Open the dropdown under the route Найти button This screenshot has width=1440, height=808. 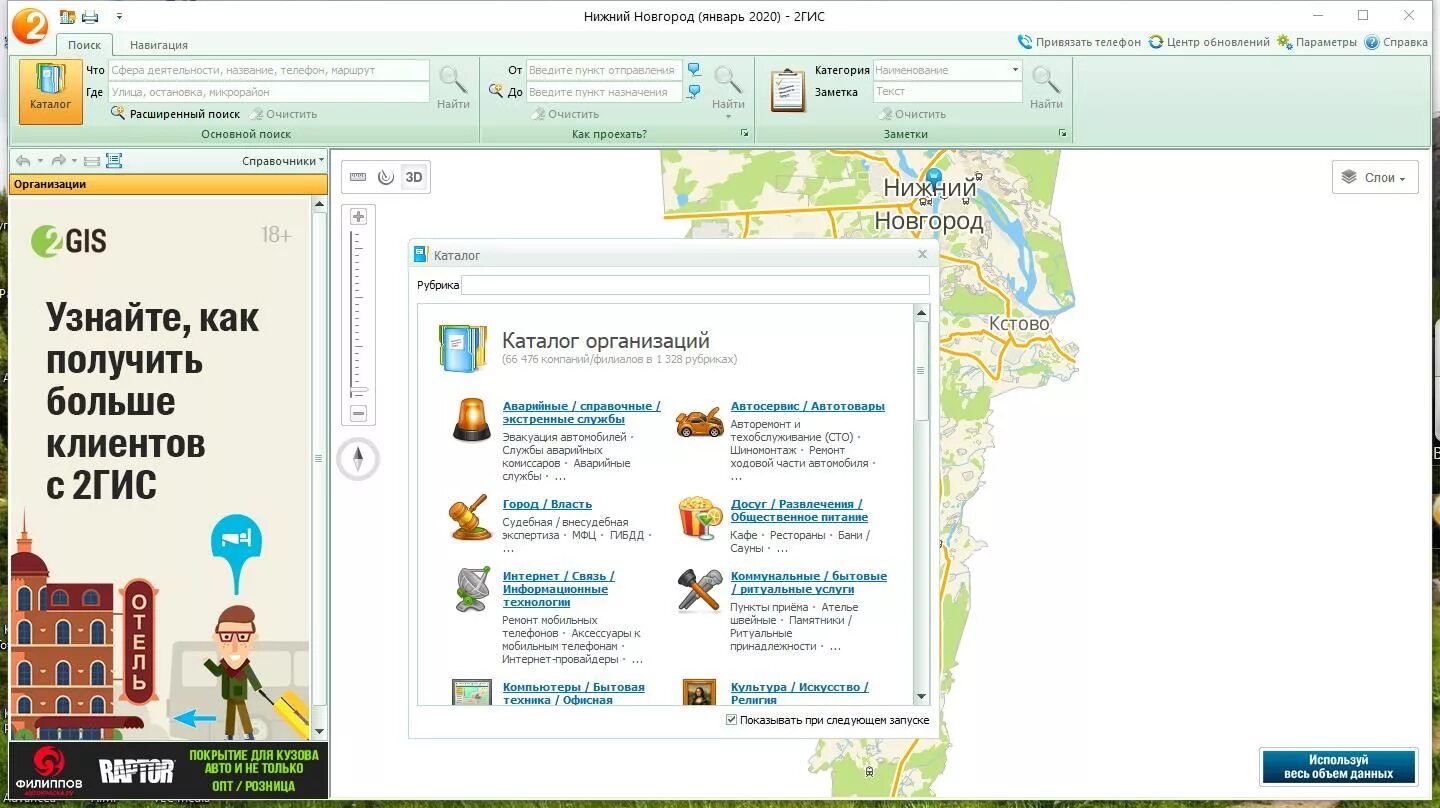coord(728,117)
